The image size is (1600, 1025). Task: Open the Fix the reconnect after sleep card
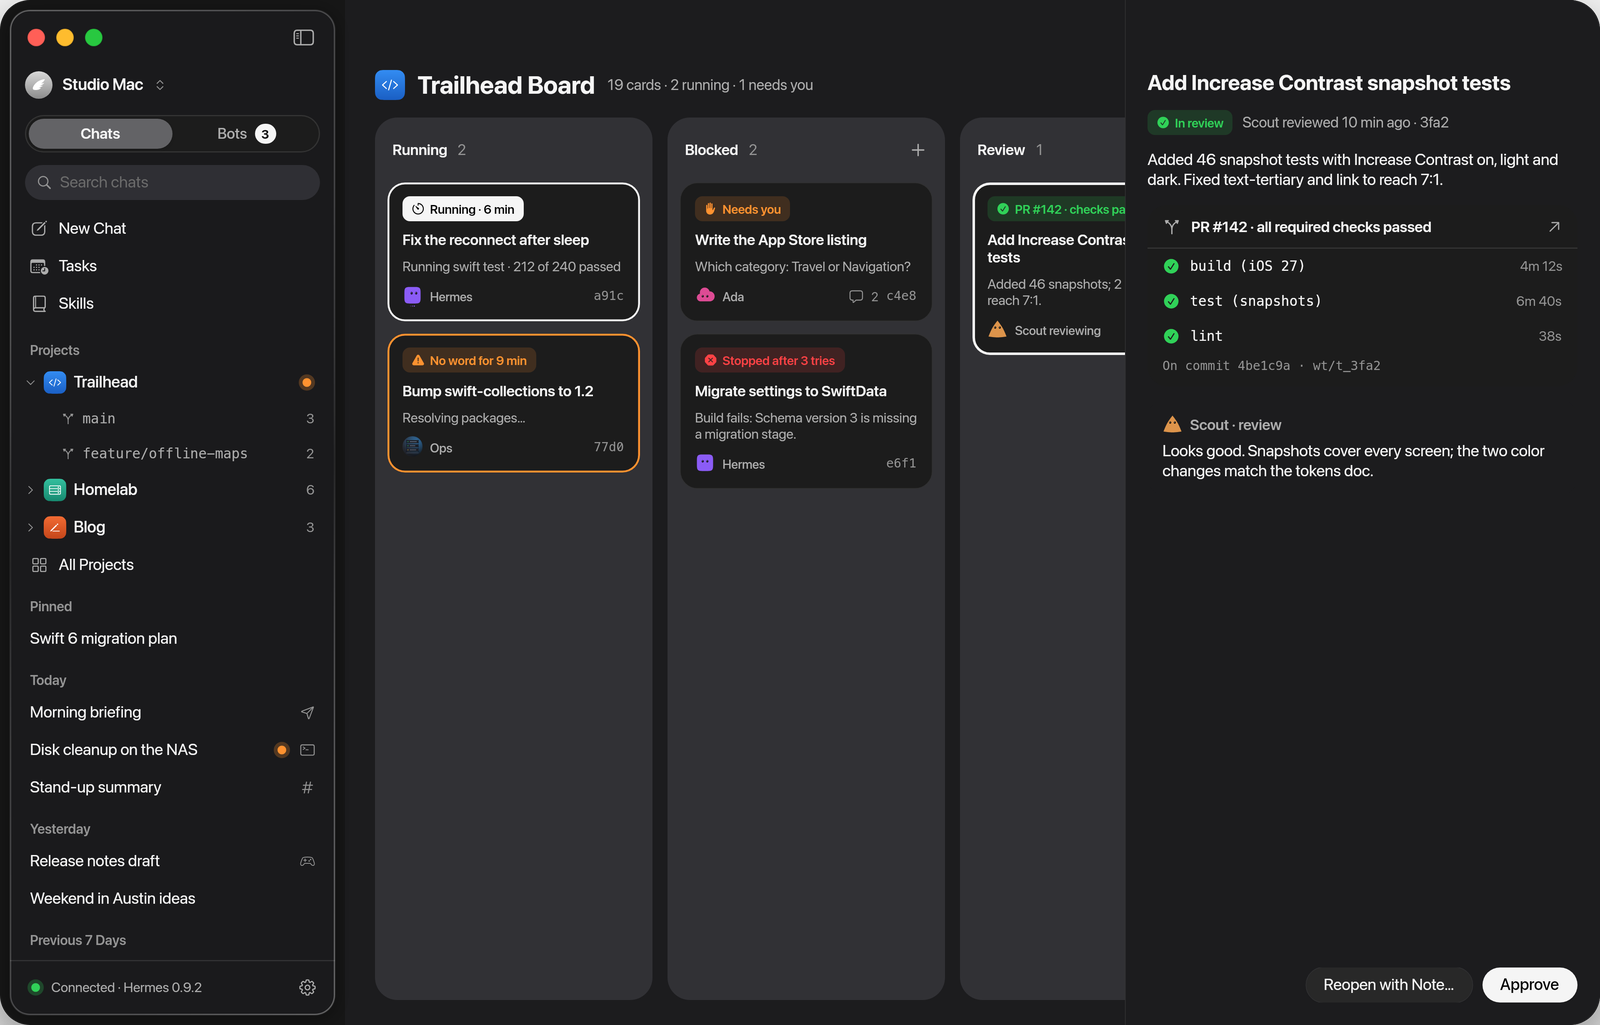pos(513,252)
